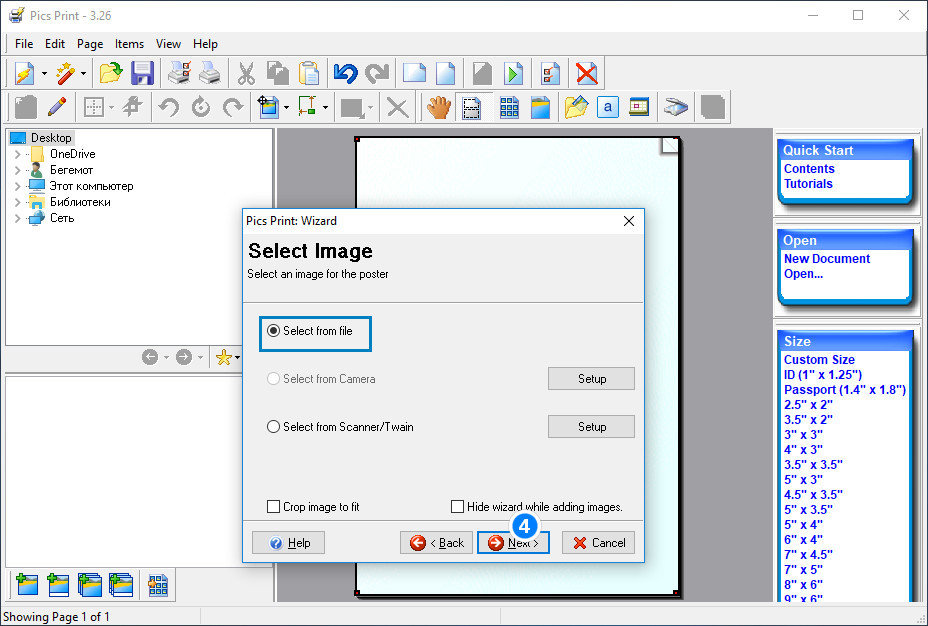Viewport: 928px width, 626px height.
Task: Cancel the wizard dialog
Action: [x=598, y=543]
